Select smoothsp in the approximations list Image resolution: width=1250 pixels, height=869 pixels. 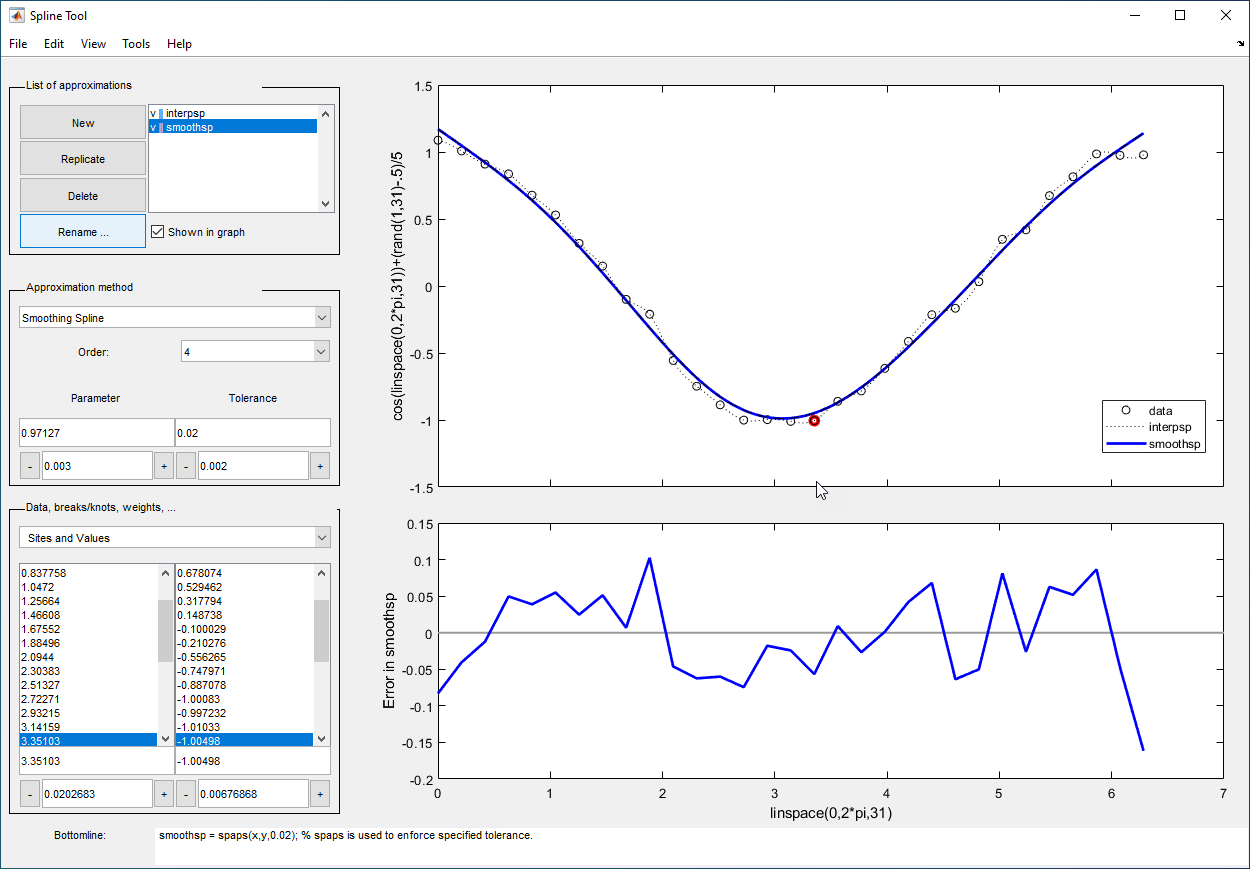[190, 127]
